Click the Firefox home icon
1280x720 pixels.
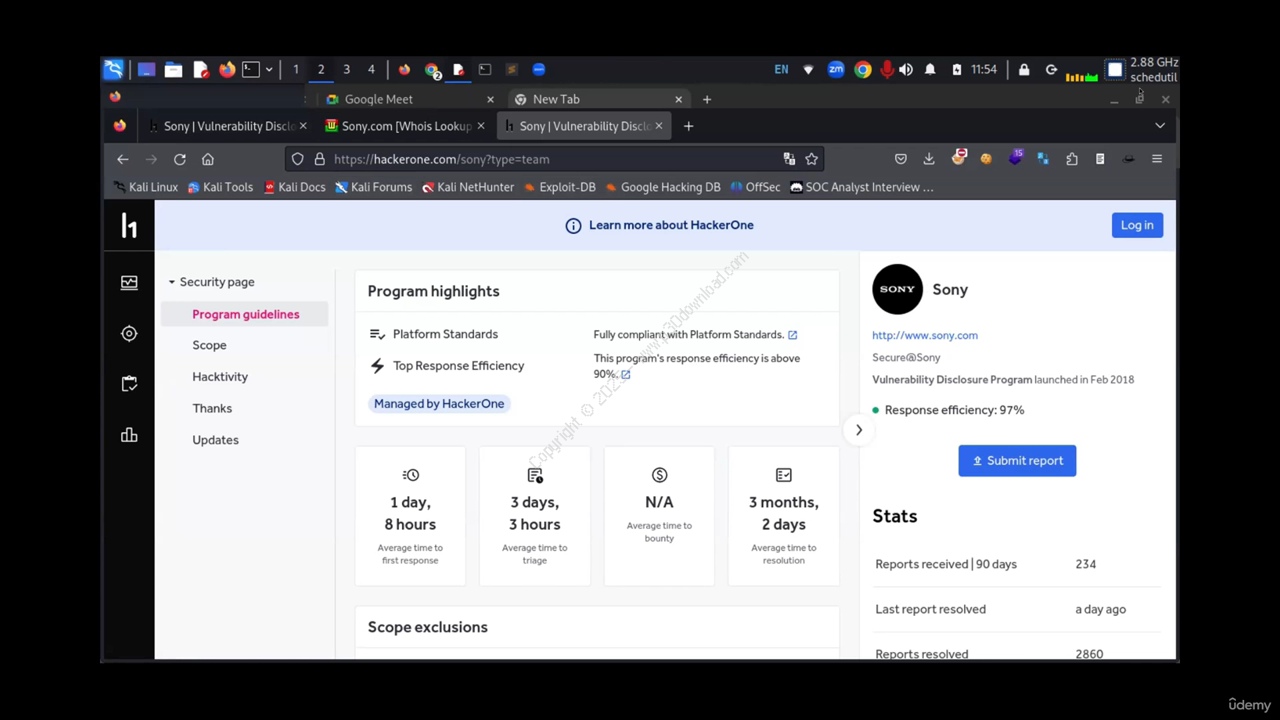[208, 159]
